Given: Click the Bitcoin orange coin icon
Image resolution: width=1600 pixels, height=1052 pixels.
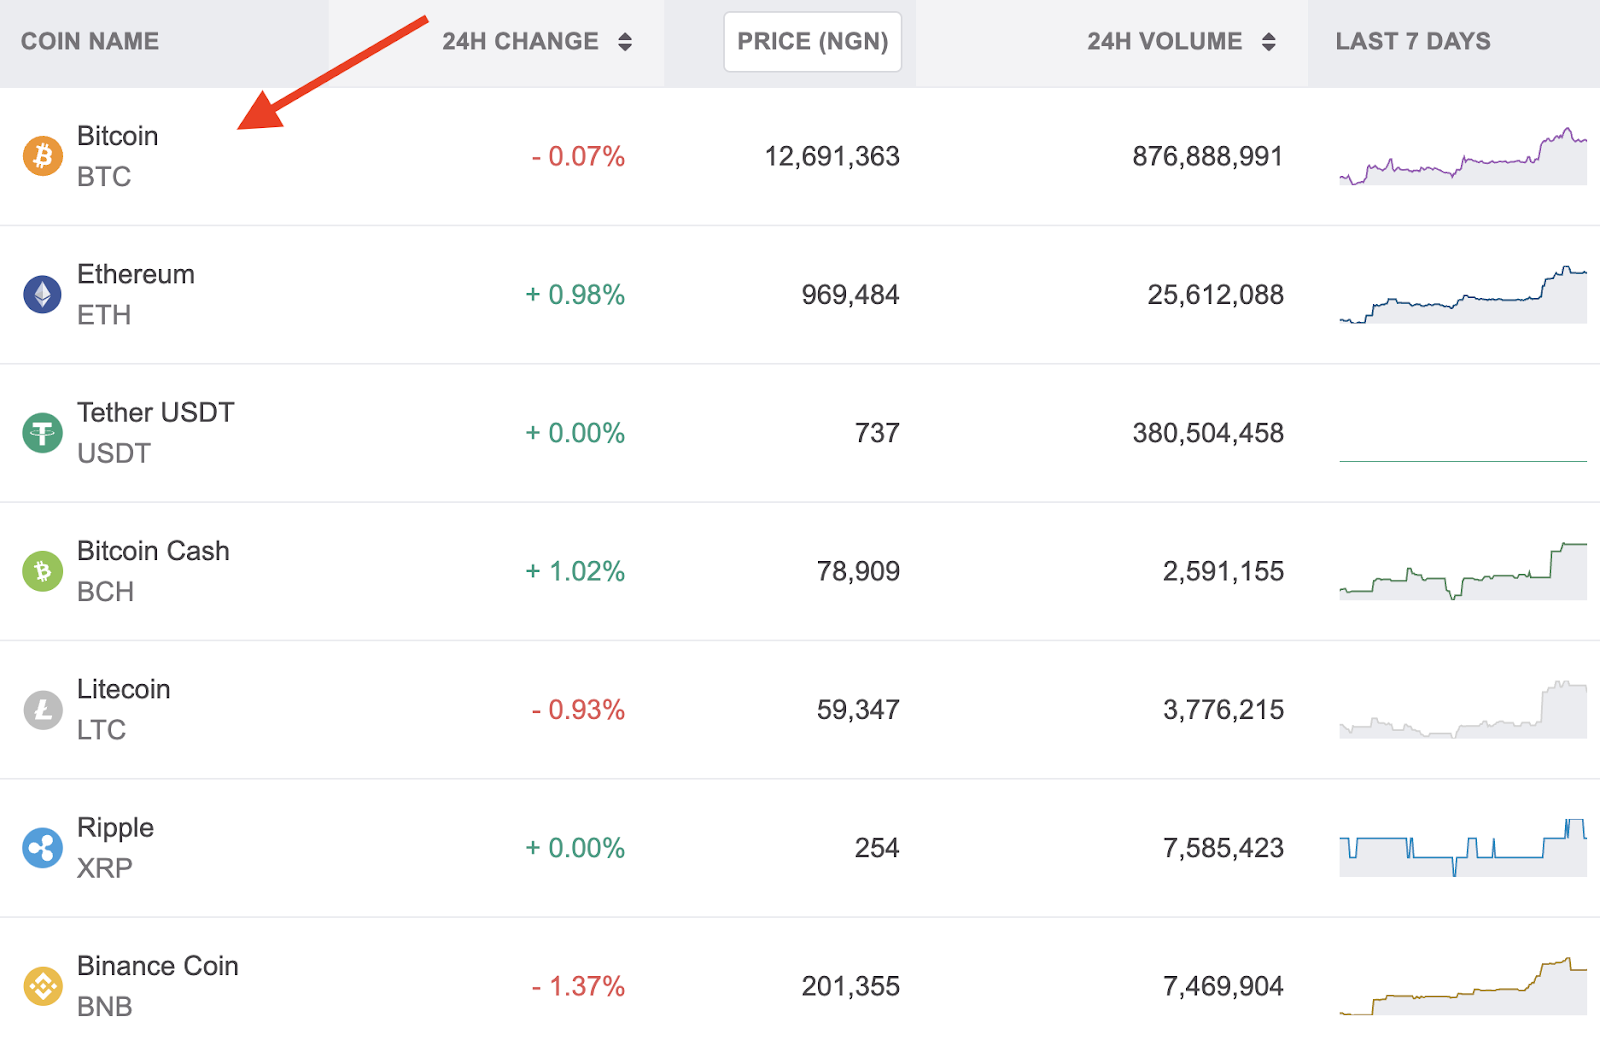Looking at the screenshot, I should [43, 156].
